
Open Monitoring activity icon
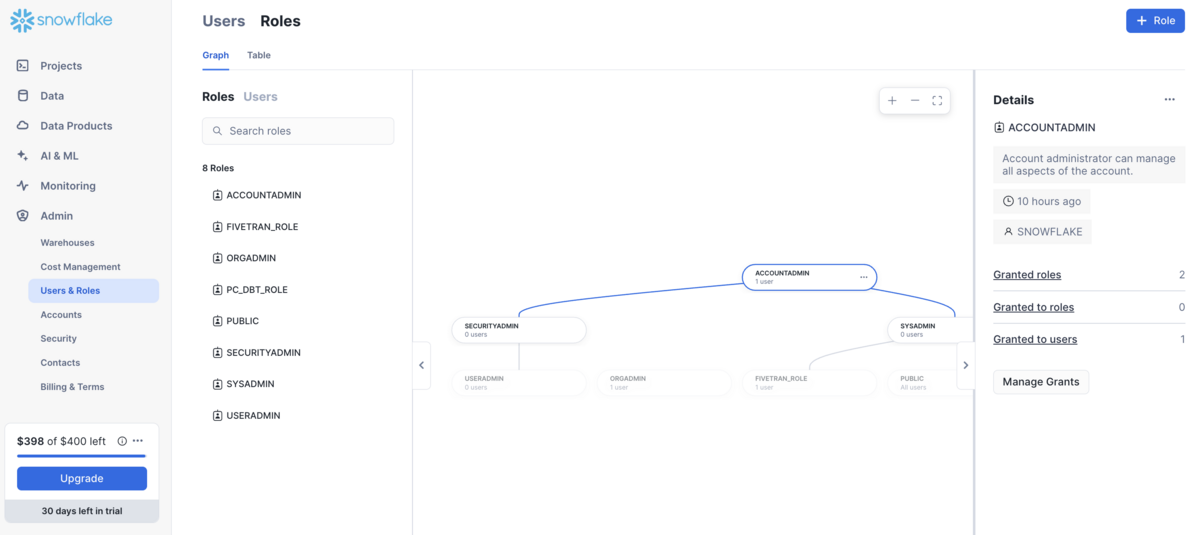[x=23, y=186]
